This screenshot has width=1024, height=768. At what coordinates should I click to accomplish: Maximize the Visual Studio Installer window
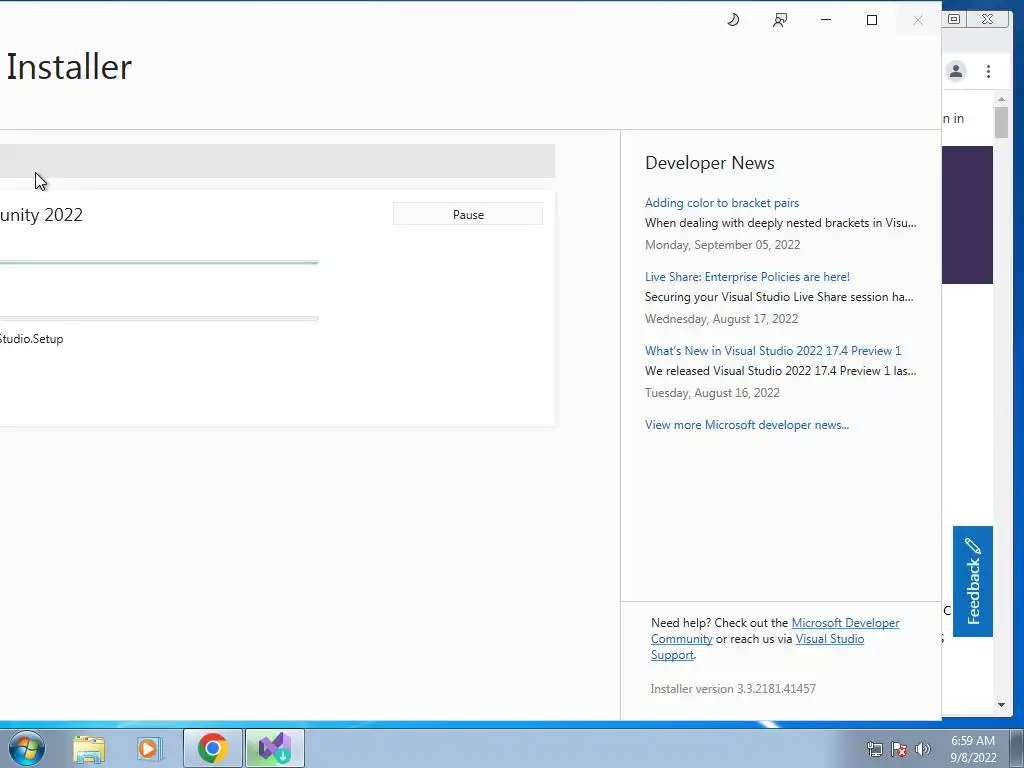(872, 20)
